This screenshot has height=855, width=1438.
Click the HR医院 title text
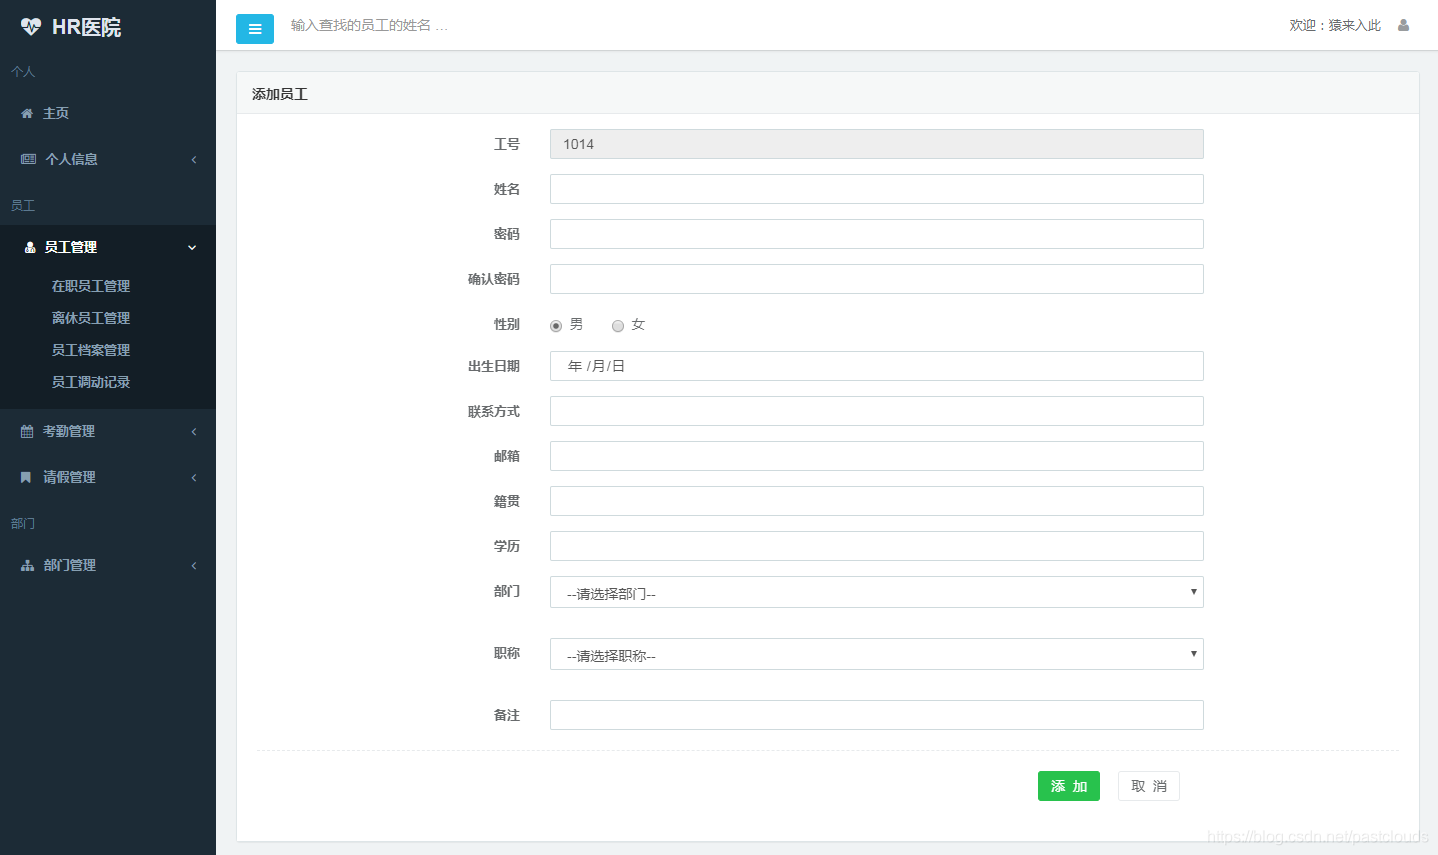86,27
